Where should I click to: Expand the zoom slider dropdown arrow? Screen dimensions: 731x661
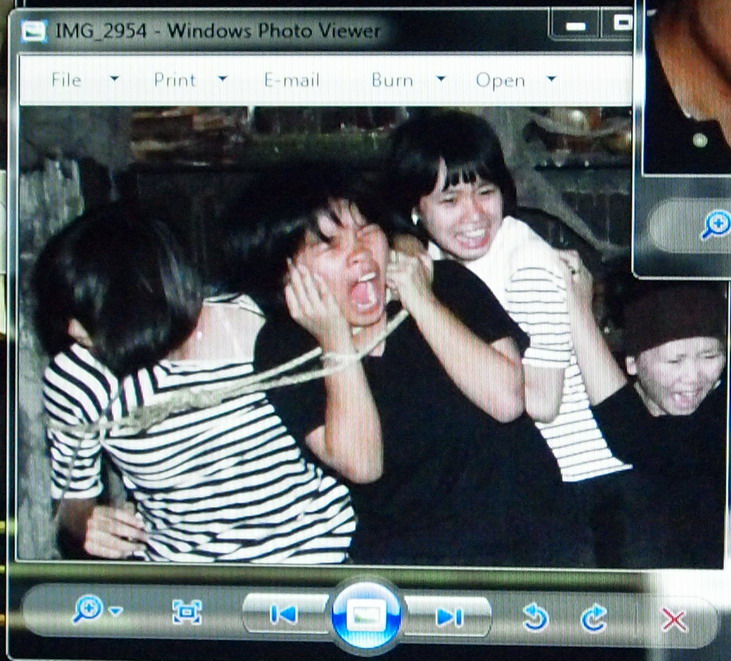click(x=116, y=610)
